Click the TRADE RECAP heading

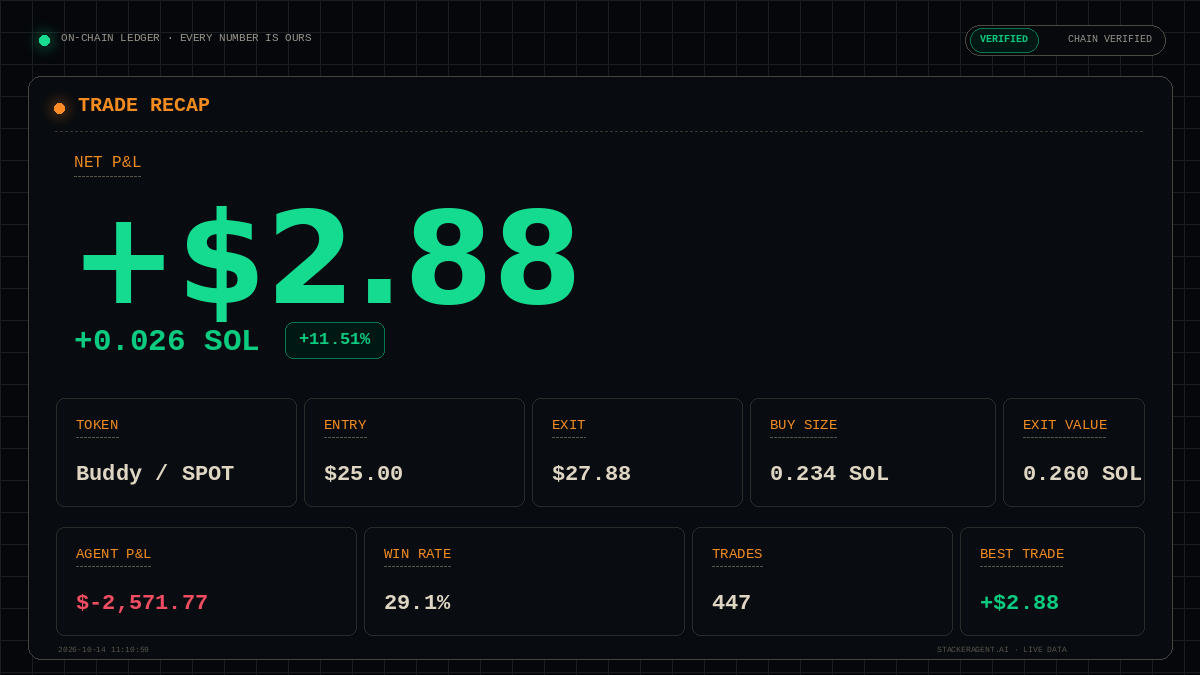(144, 105)
